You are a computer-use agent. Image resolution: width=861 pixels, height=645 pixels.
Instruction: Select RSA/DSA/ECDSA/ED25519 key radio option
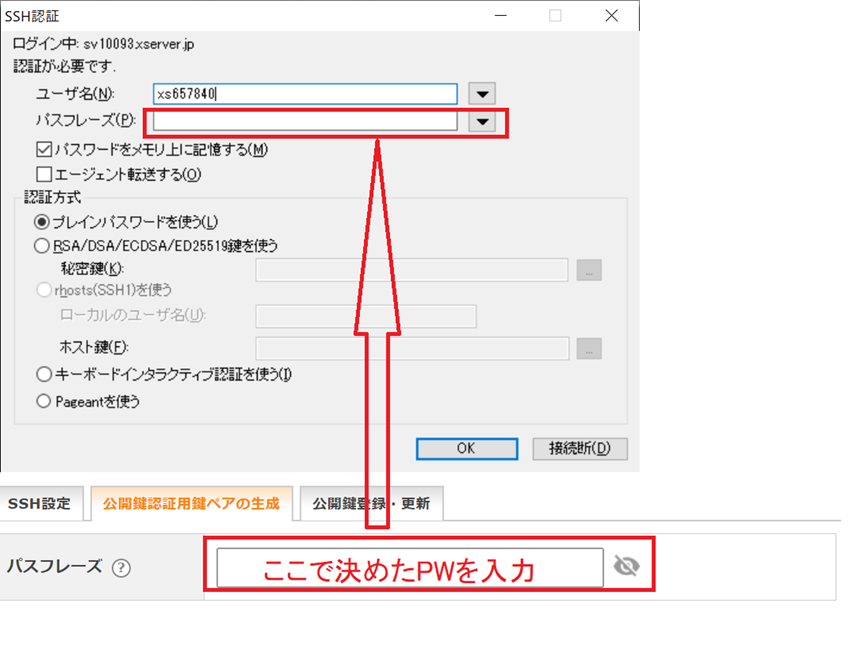42,245
